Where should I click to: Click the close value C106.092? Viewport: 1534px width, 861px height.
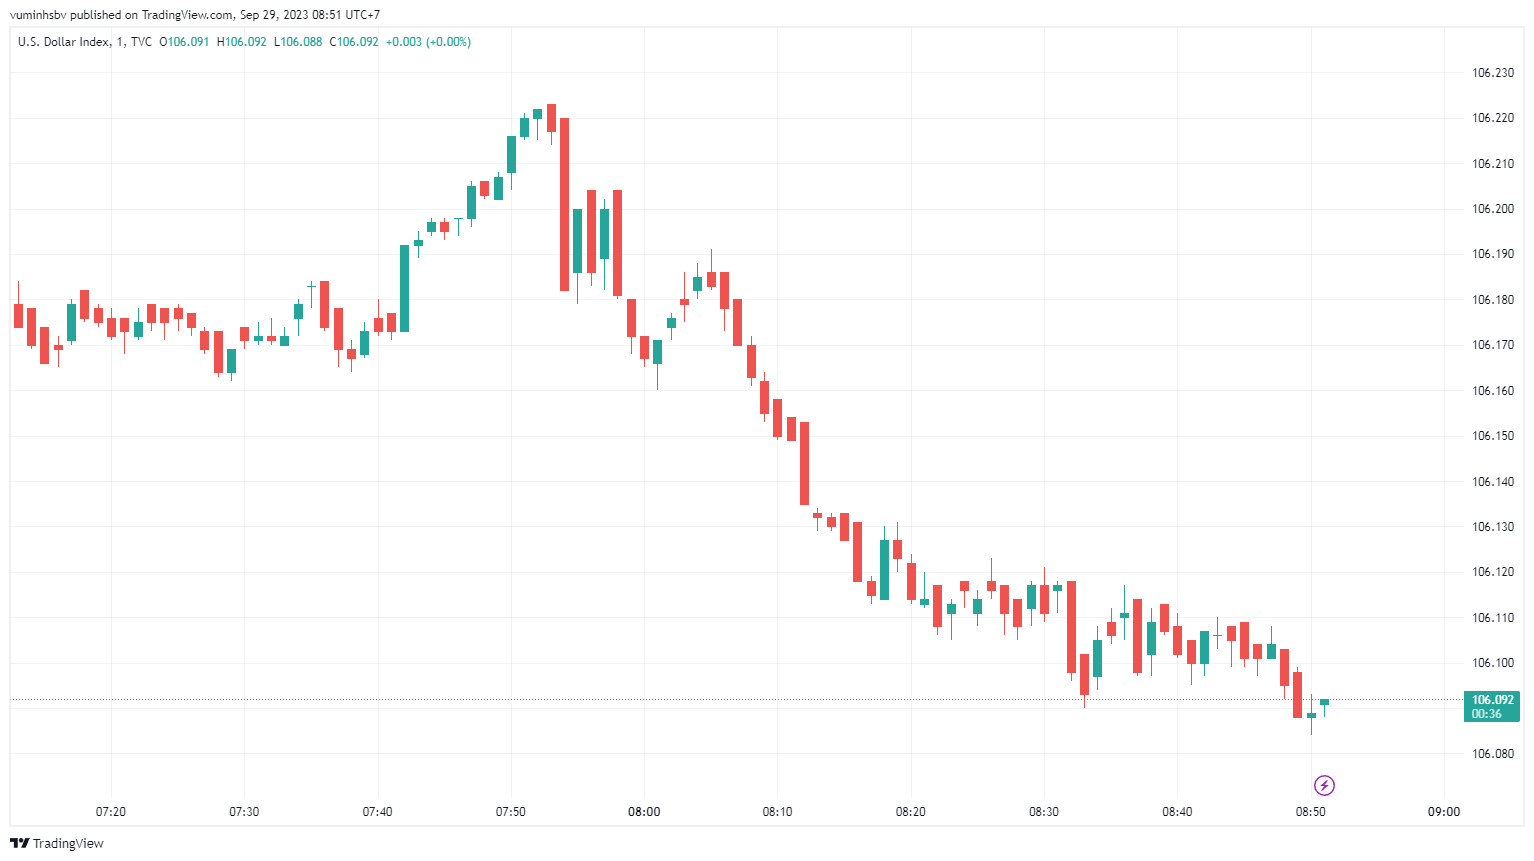click(354, 42)
